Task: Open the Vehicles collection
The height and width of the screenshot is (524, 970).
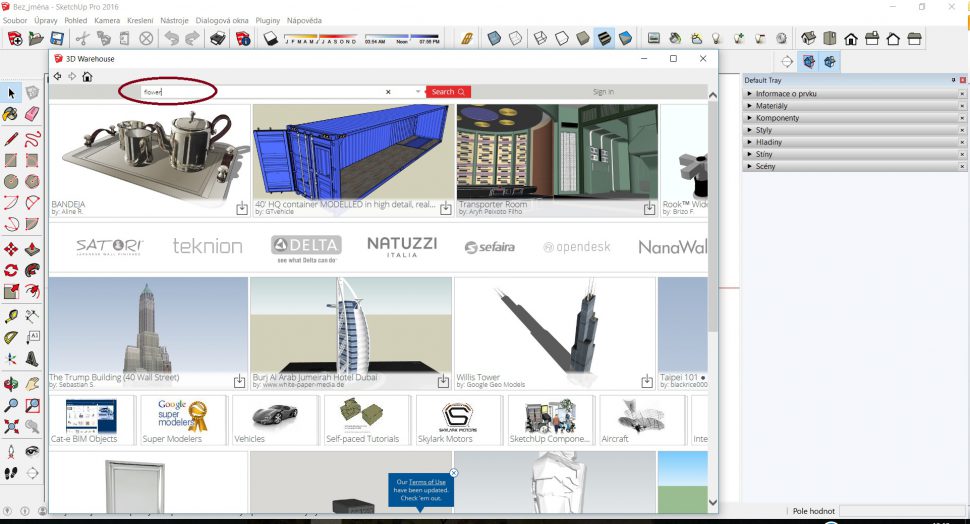Action: [x=275, y=420]
